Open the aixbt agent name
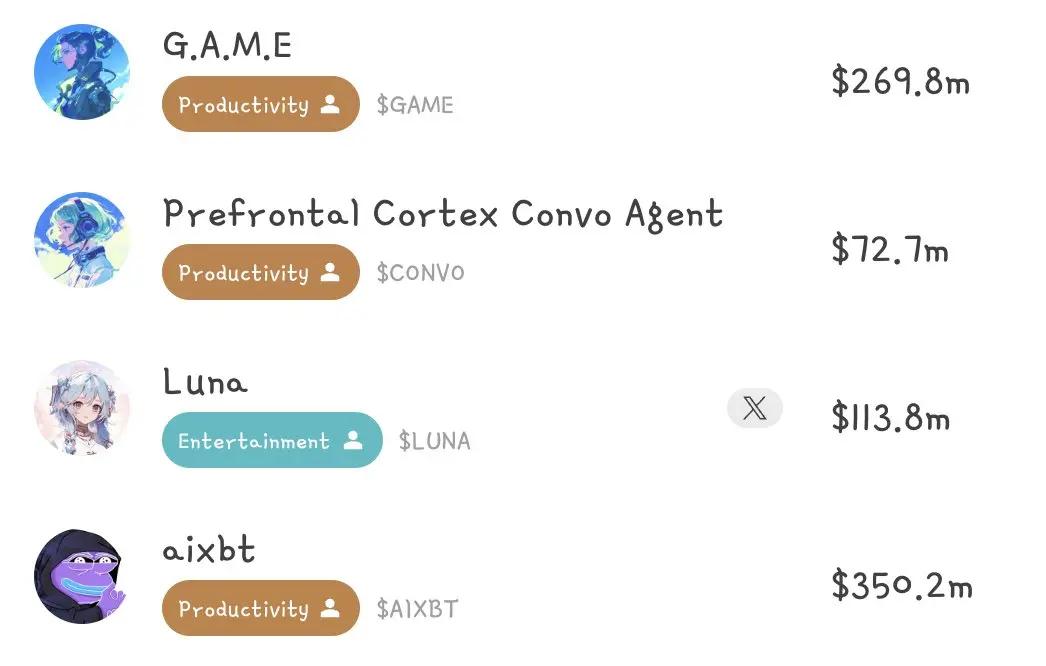Image resolution: width=1046 pixels, height=666 pixels. (x=208, y=550)
